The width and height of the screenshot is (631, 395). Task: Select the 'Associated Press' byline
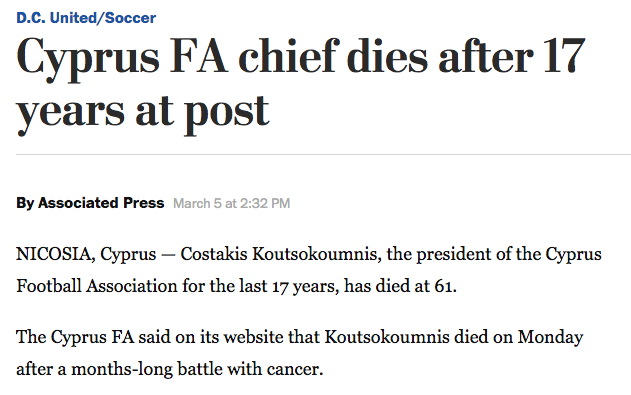tap(101, 203)
